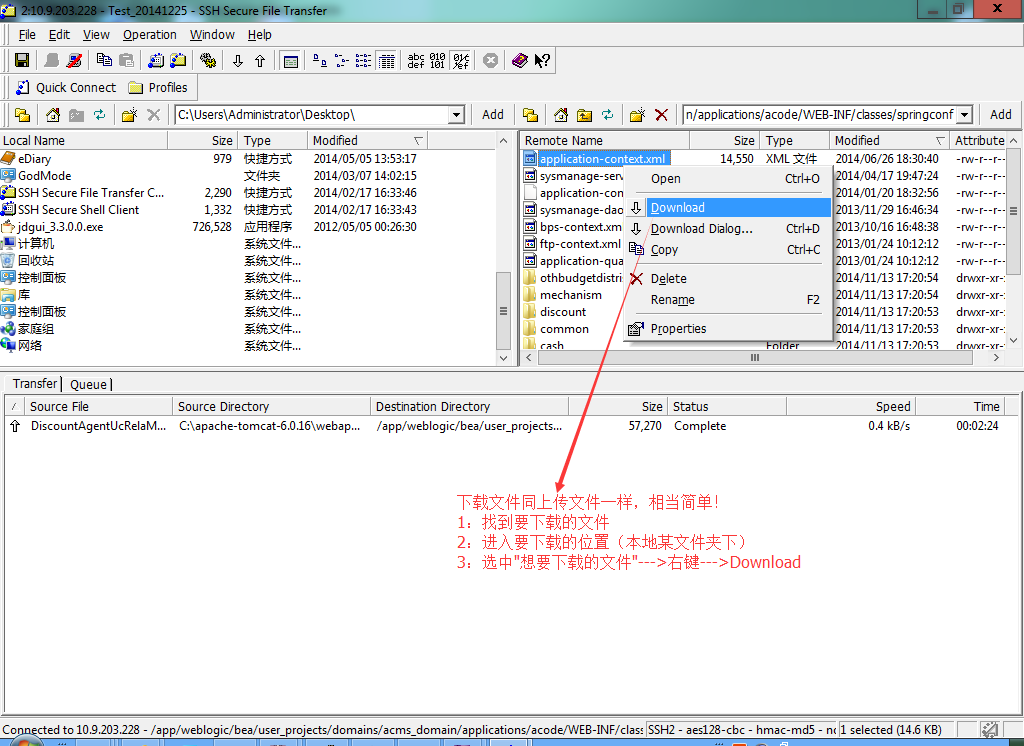This screenshot has width=1024, height=746.
Task: Choose Properties in the context menu
Action: pos(728,329)
